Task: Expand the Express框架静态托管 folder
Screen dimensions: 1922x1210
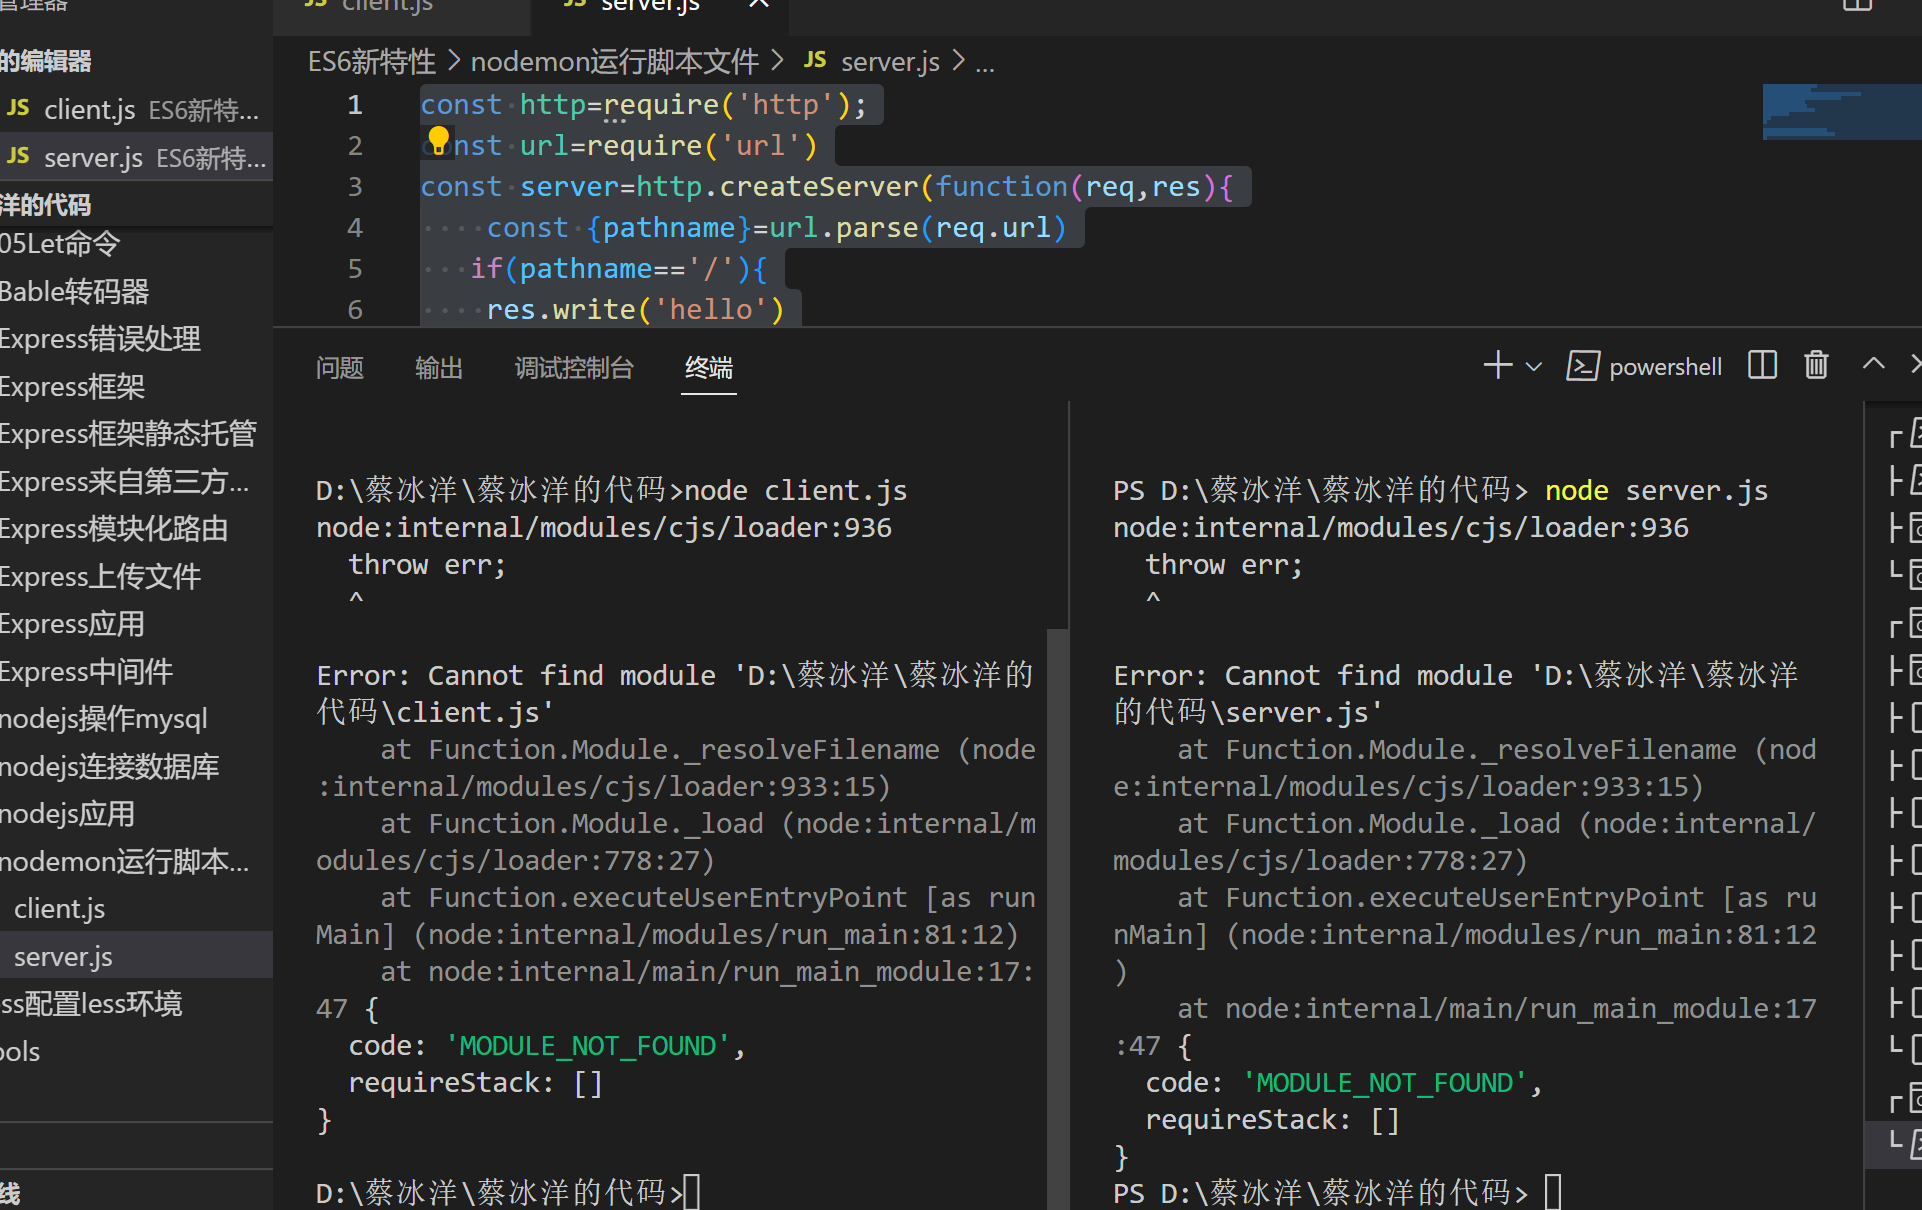Action: click(136, 433)
